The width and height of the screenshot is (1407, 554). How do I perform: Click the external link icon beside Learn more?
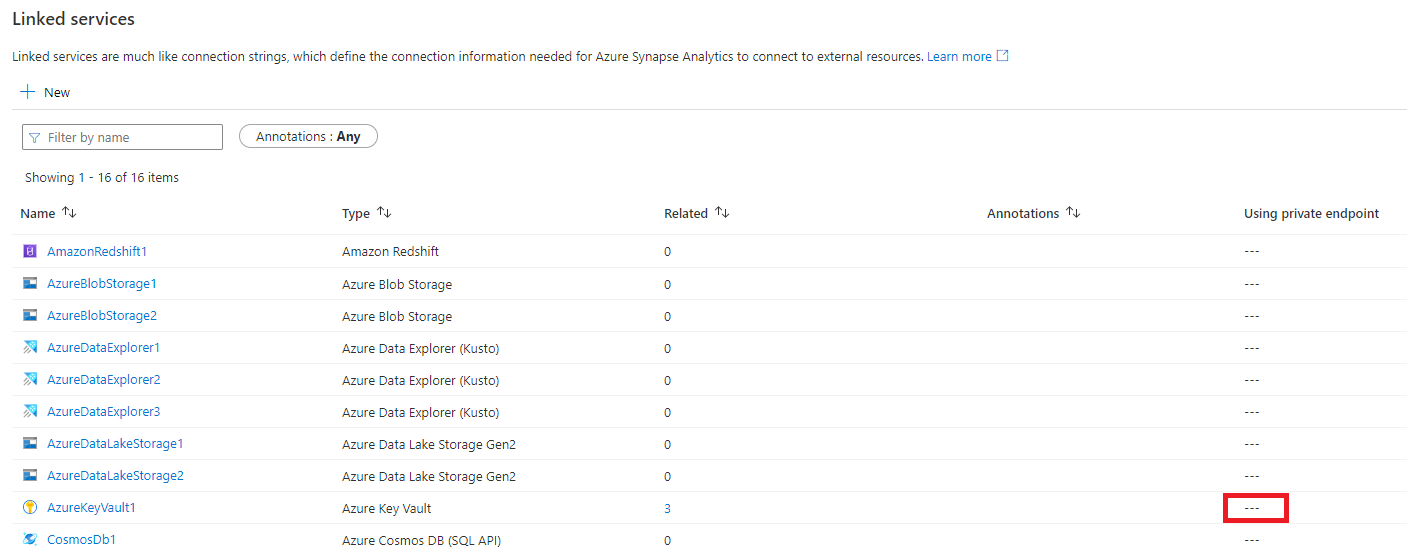point(1002,56)
